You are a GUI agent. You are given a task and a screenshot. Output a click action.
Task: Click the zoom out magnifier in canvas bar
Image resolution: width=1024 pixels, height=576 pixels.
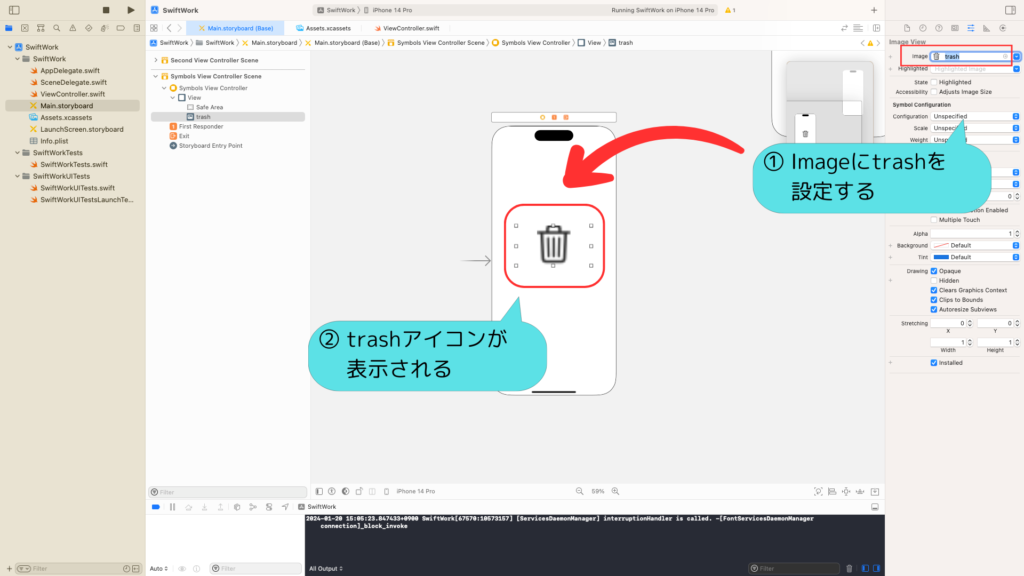pyautogui.click(x=579, y=491)
